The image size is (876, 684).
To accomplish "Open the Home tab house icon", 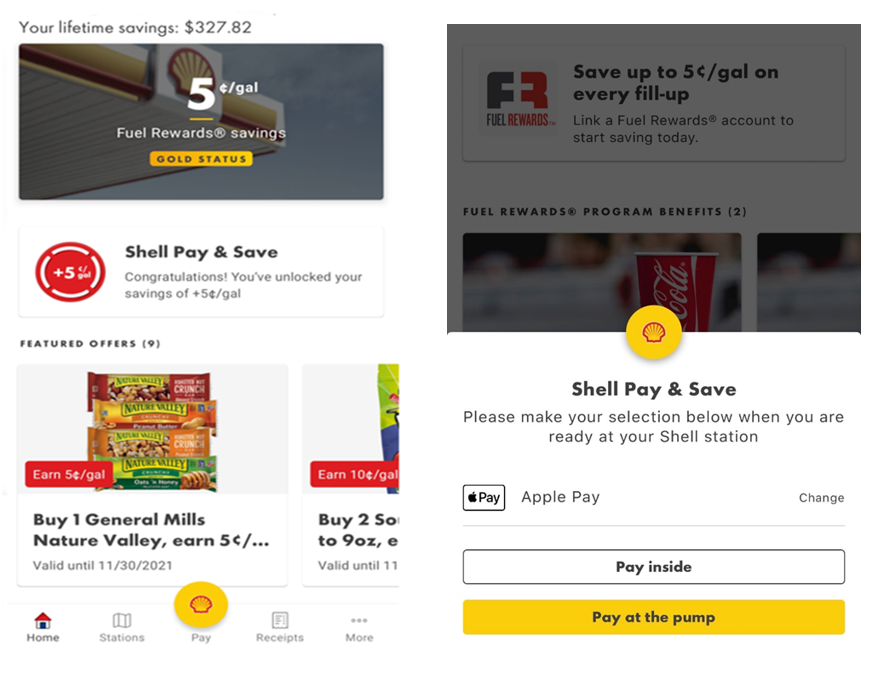I will [42, 620].
